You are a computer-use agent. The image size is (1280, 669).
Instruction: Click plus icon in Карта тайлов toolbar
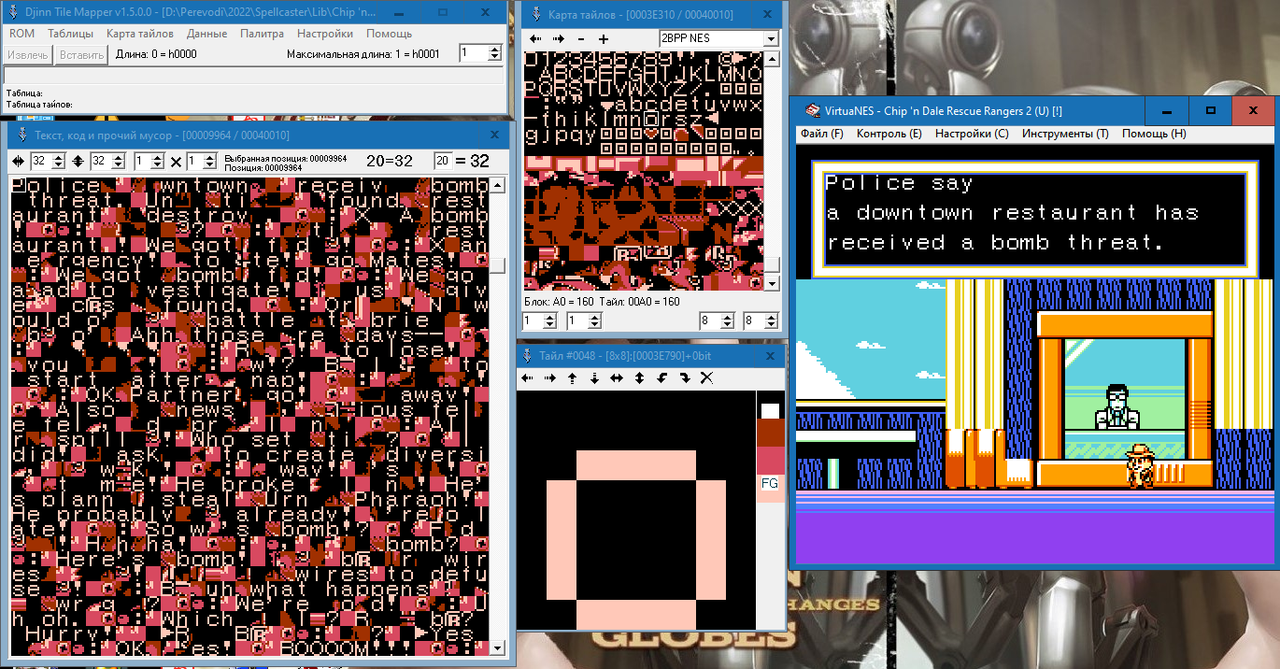click(603, 39)
